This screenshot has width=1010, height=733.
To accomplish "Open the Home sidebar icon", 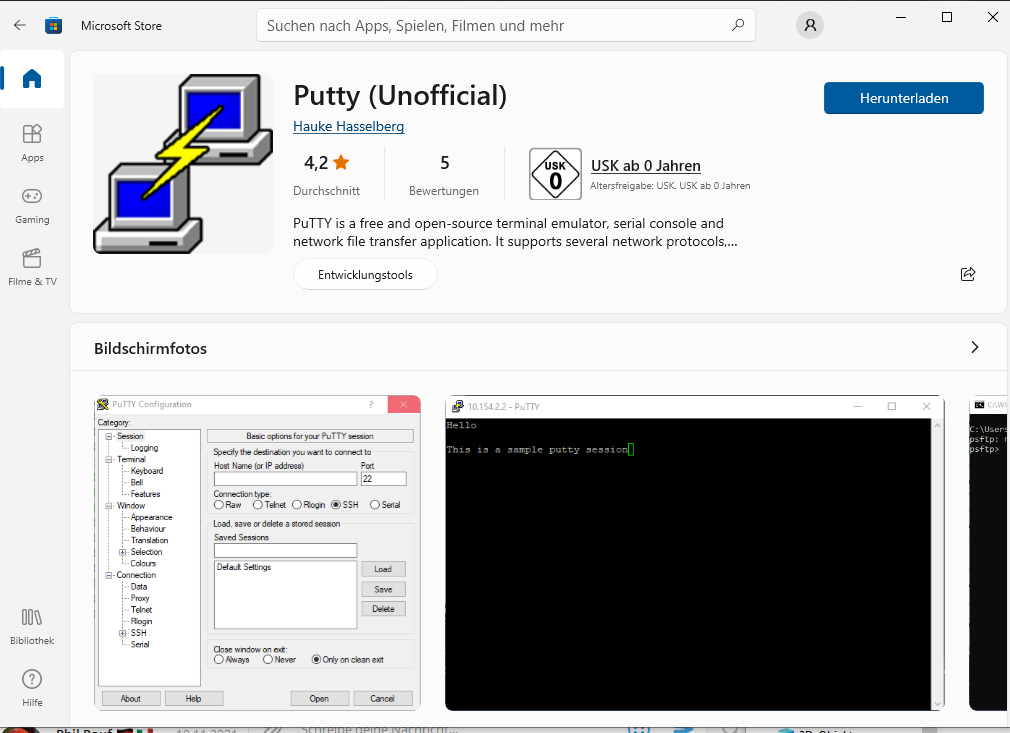I will [x=32, y=79].
